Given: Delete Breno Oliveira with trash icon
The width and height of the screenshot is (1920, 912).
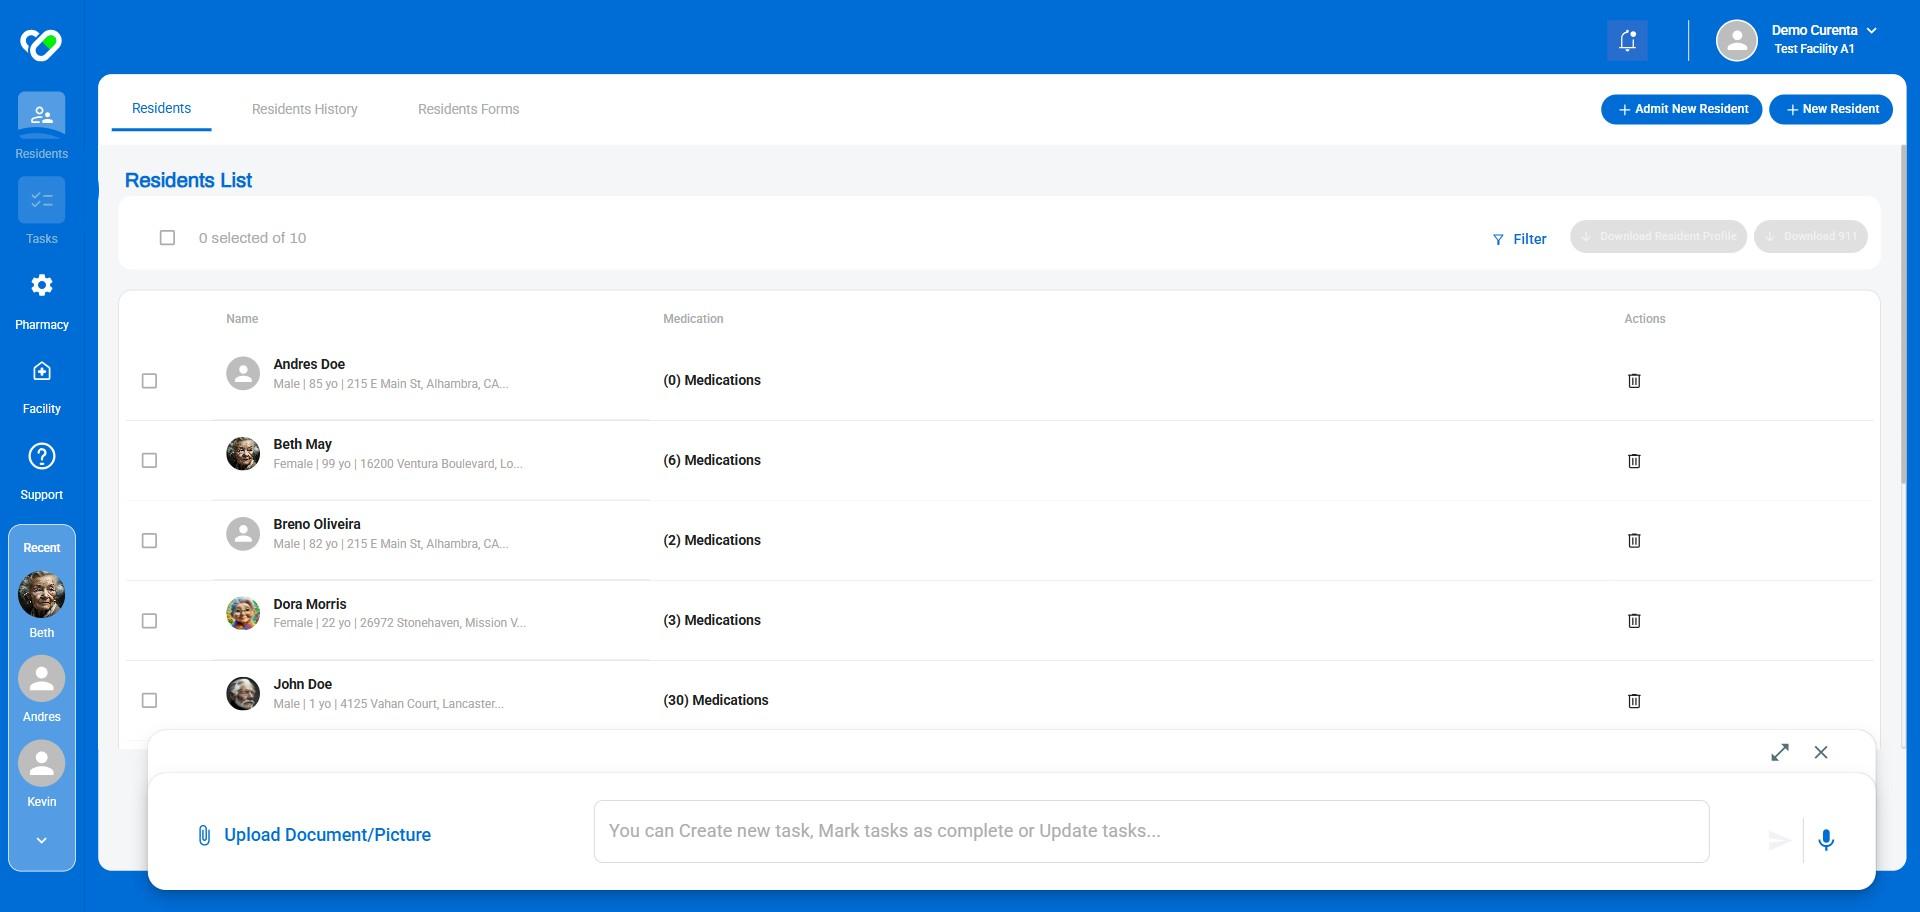Looking at the screenshot, I should point(1634,541).
